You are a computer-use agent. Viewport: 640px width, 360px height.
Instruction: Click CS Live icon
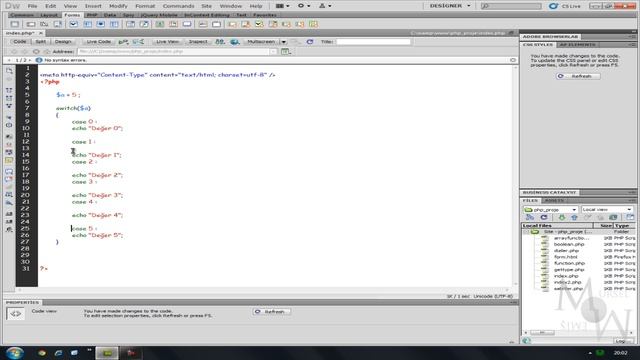tap(553, 6)
